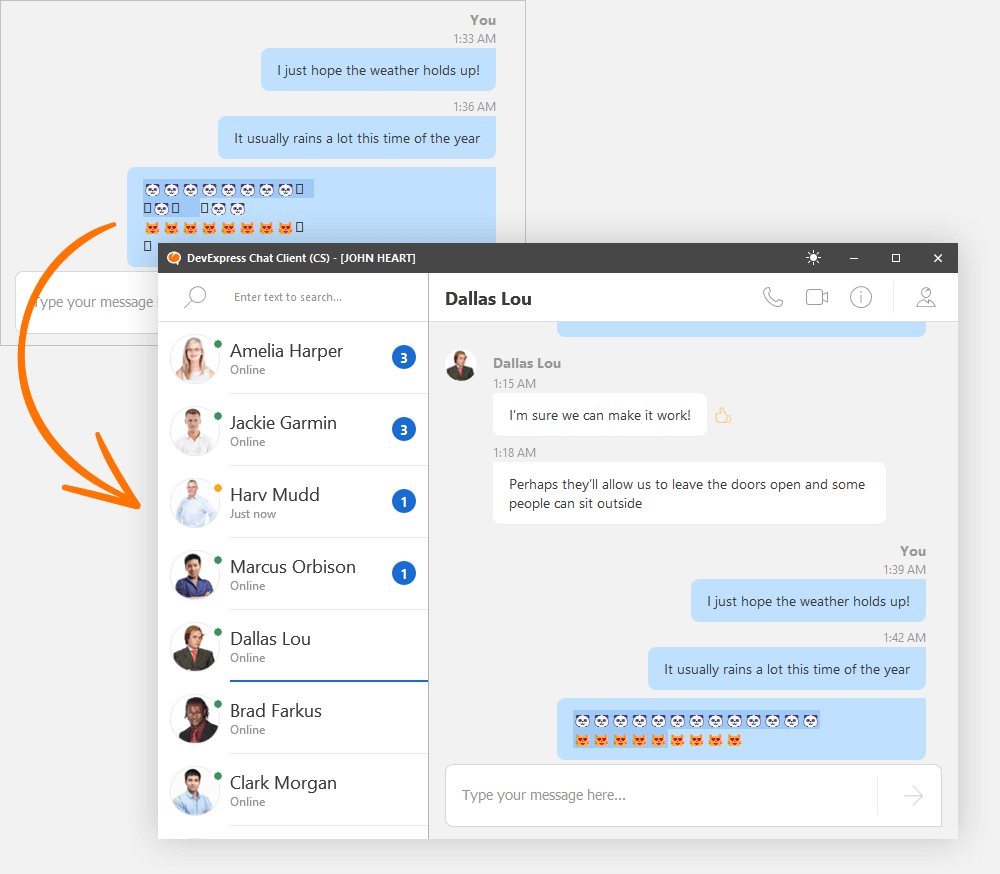Open chat with Marcus Orbison
This screenshot has height=874, width=1000.
click(x=292, y=574)
